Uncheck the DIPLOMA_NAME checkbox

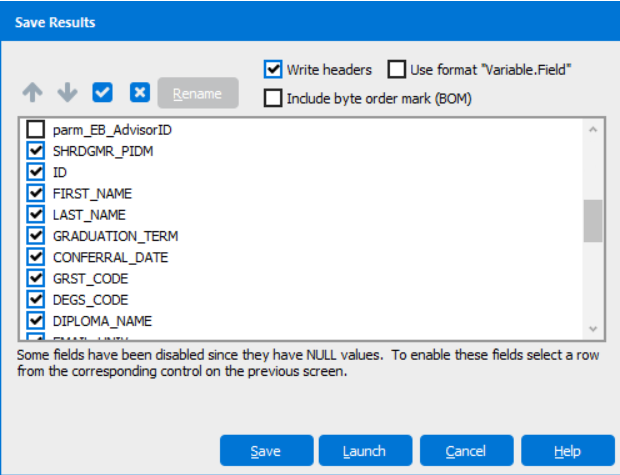tap(36, 321)
